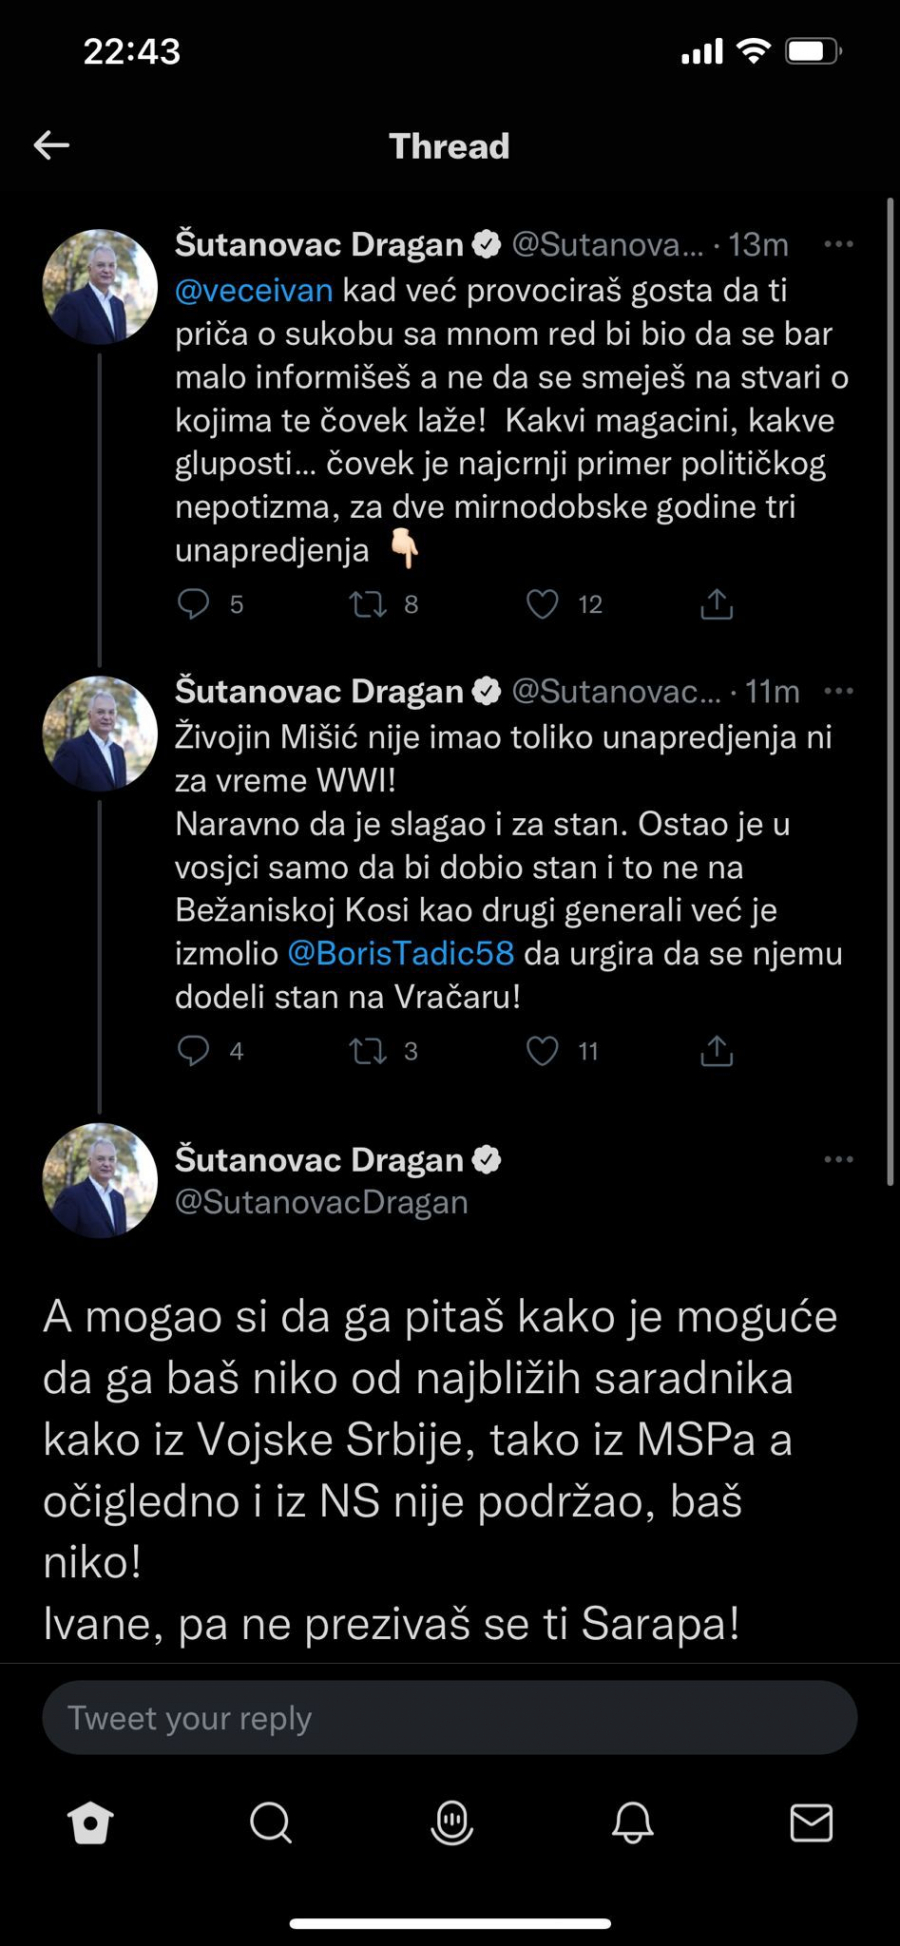Tap the Tweet your reply field
The width and height of the screenshot is (900, 1946).
coord(450,1718)
